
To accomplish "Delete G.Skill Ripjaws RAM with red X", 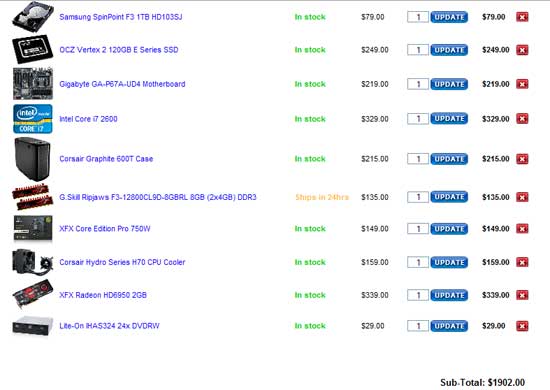I will [x=522, y=197].
